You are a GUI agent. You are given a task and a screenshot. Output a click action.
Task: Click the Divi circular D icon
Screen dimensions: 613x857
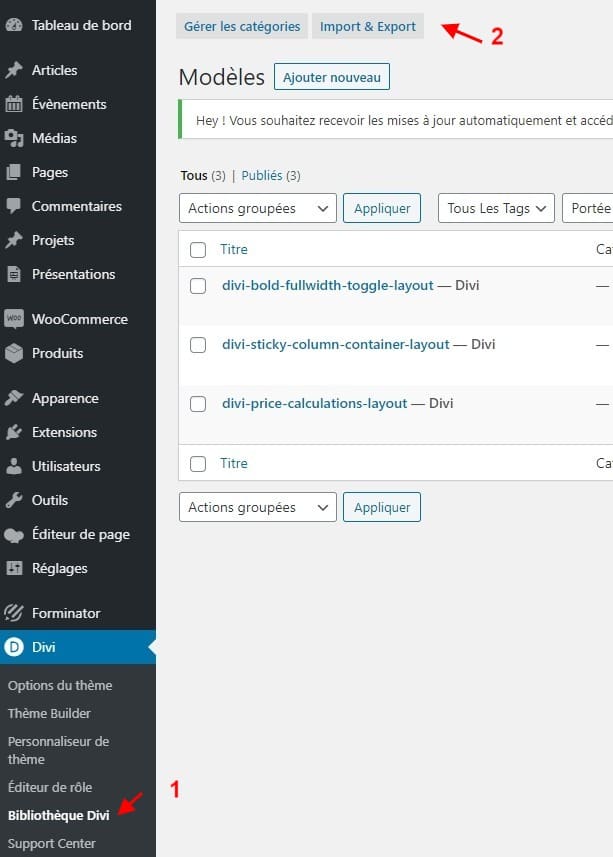click(x=14, y=647)
